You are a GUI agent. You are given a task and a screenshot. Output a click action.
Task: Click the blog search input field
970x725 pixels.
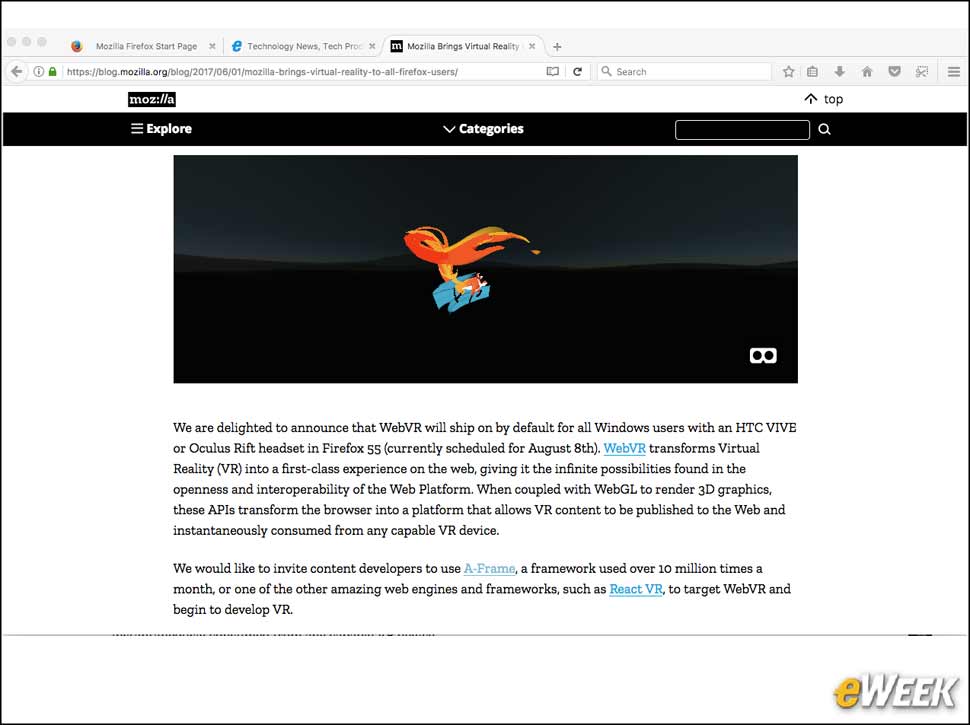[742, 130]
